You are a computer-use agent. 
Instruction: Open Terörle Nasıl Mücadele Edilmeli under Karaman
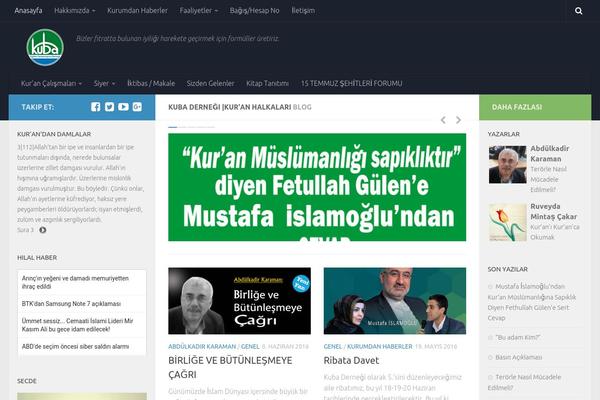[x=548, y=179]
